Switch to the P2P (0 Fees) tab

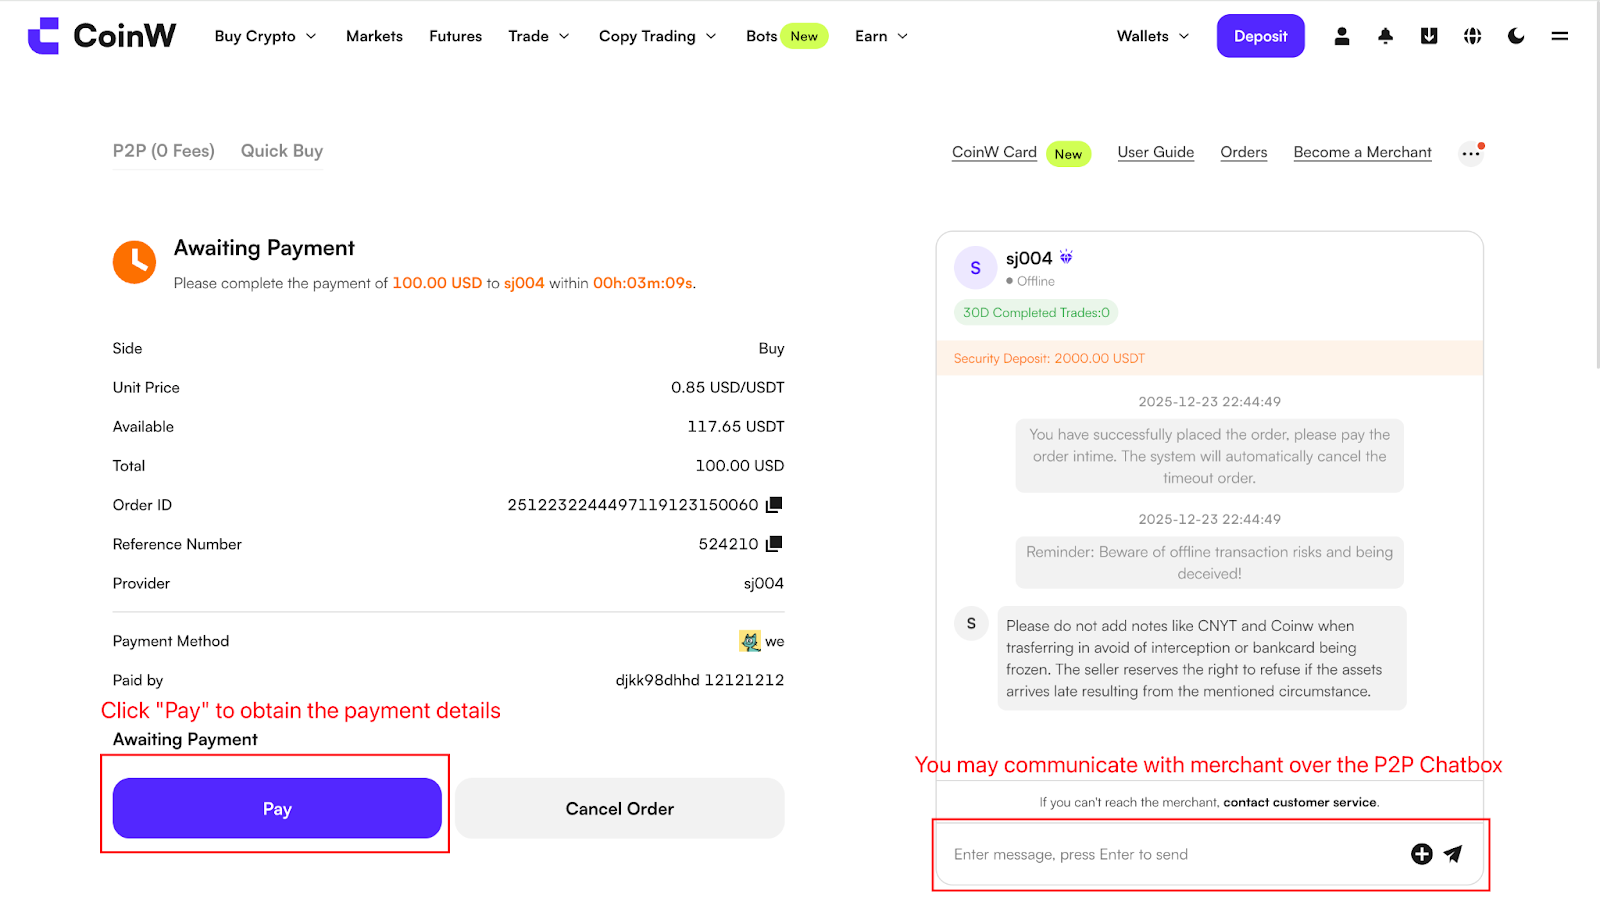[x=164, y=151]
